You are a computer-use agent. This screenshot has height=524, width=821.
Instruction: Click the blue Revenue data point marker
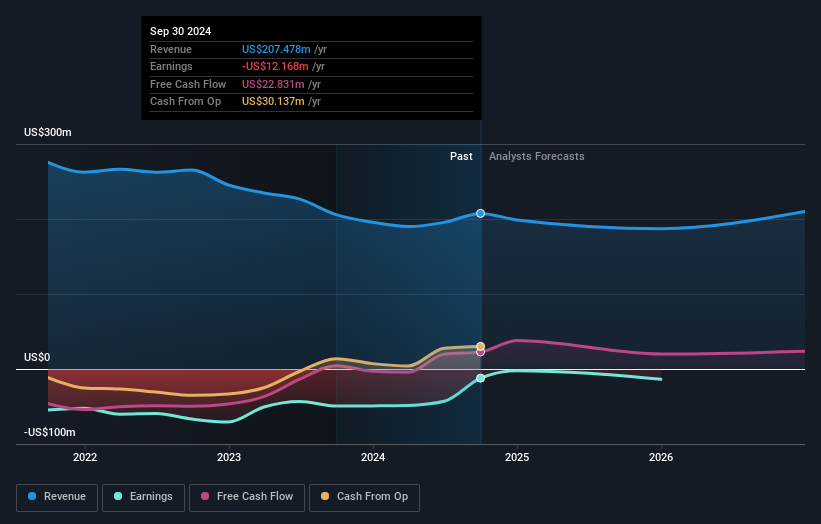(480, 214)
